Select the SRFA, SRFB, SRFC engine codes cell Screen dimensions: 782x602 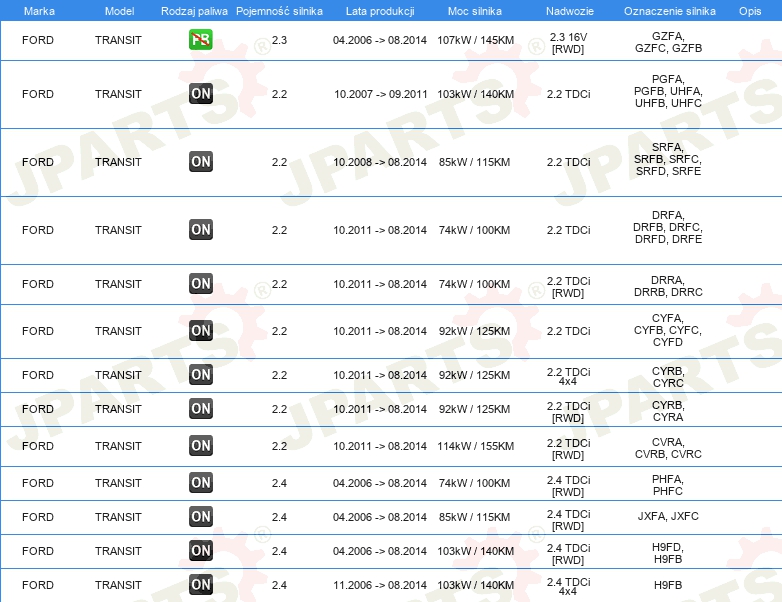(x=668, y=159)
